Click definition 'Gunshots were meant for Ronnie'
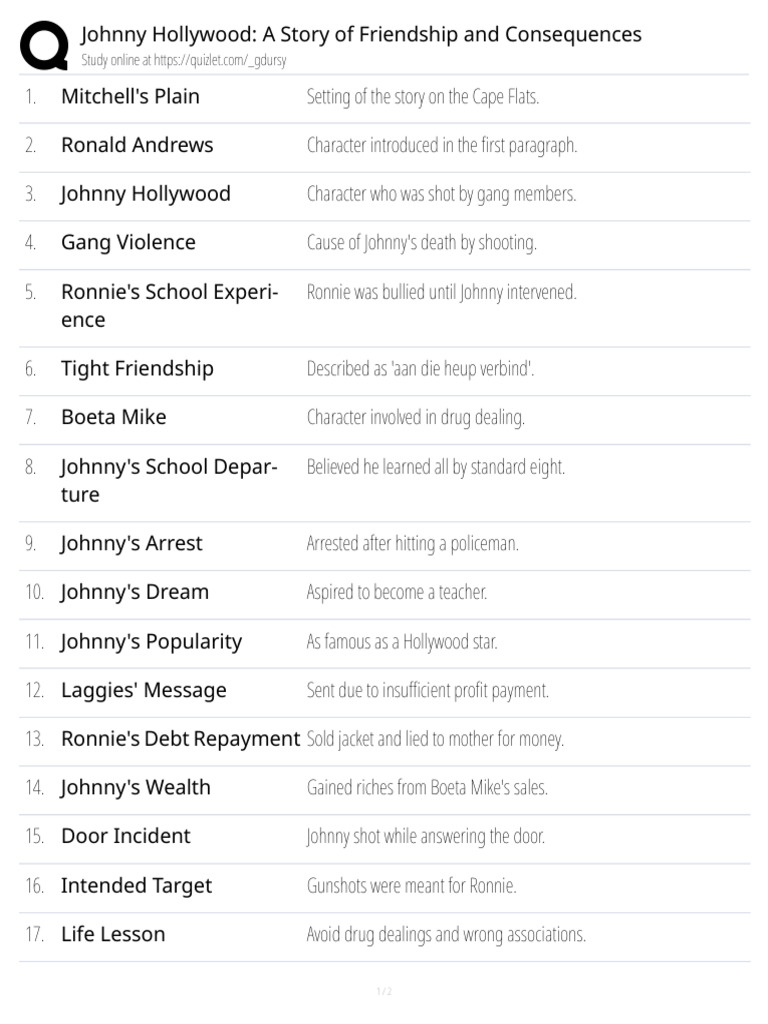 pos(411,886)
